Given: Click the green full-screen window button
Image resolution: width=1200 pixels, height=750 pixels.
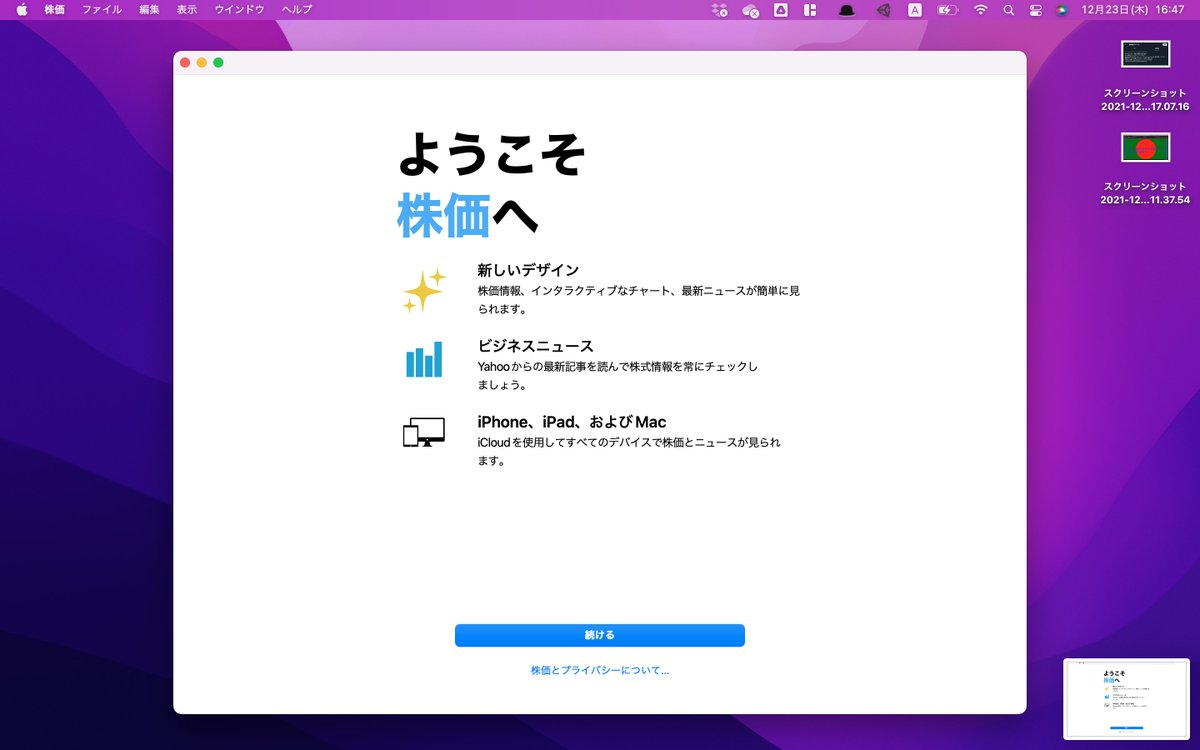Looking at the screenshot, I should point(218,62).
